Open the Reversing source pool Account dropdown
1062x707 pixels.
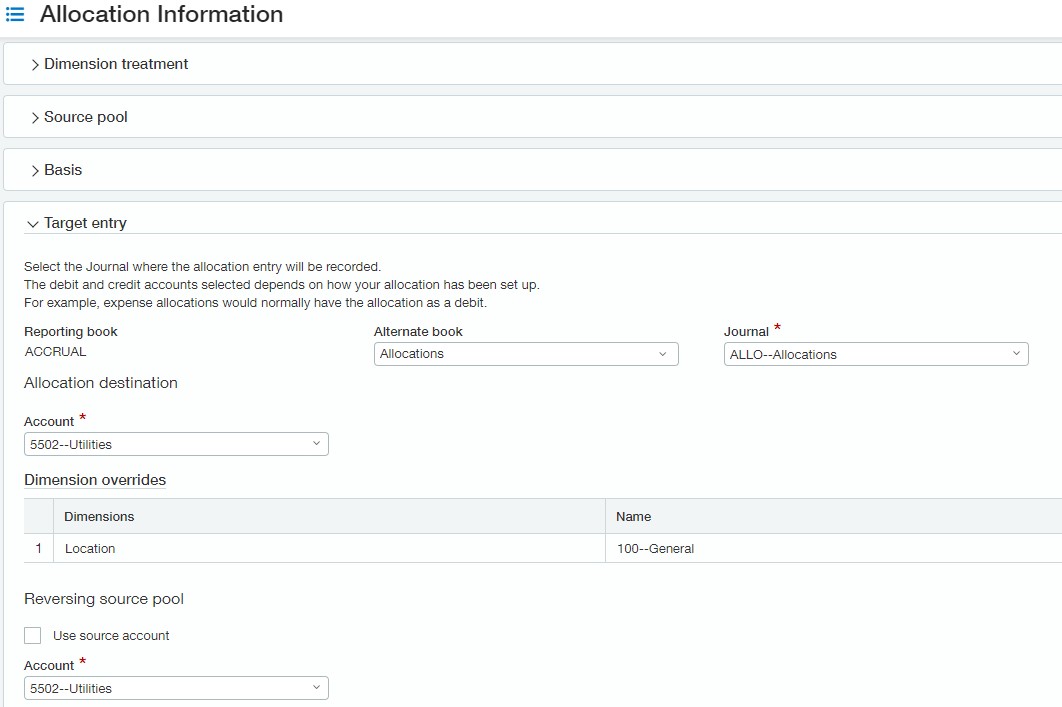[176, 688]
